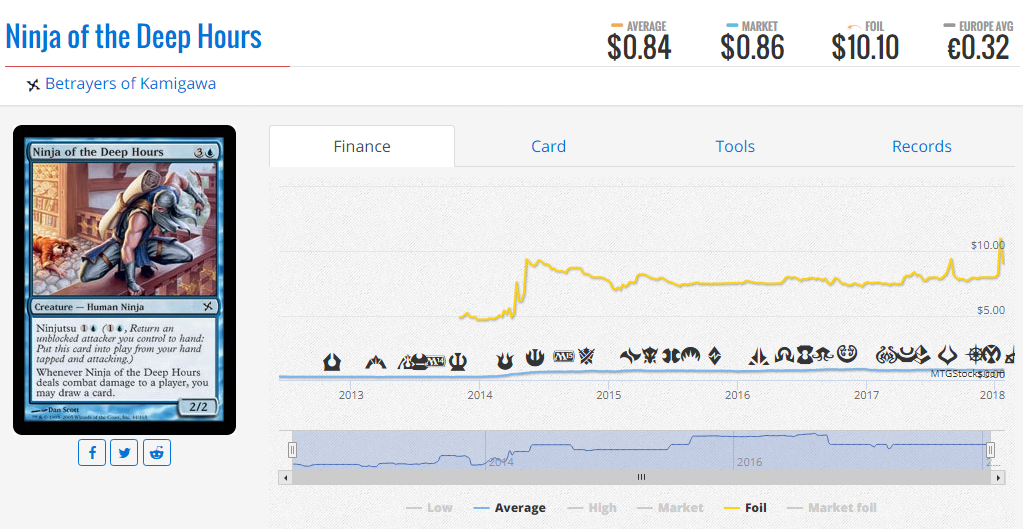Hide the Average price line via legend
The image size is (1023, 529).
(x=510, y=508)
